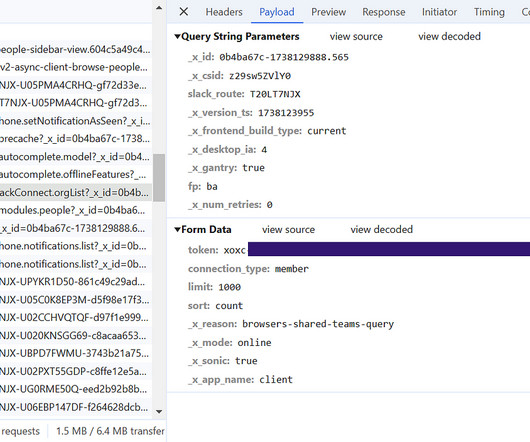Click the _x_id value 0b4ba67c-1738129888.565

[284, 57]
